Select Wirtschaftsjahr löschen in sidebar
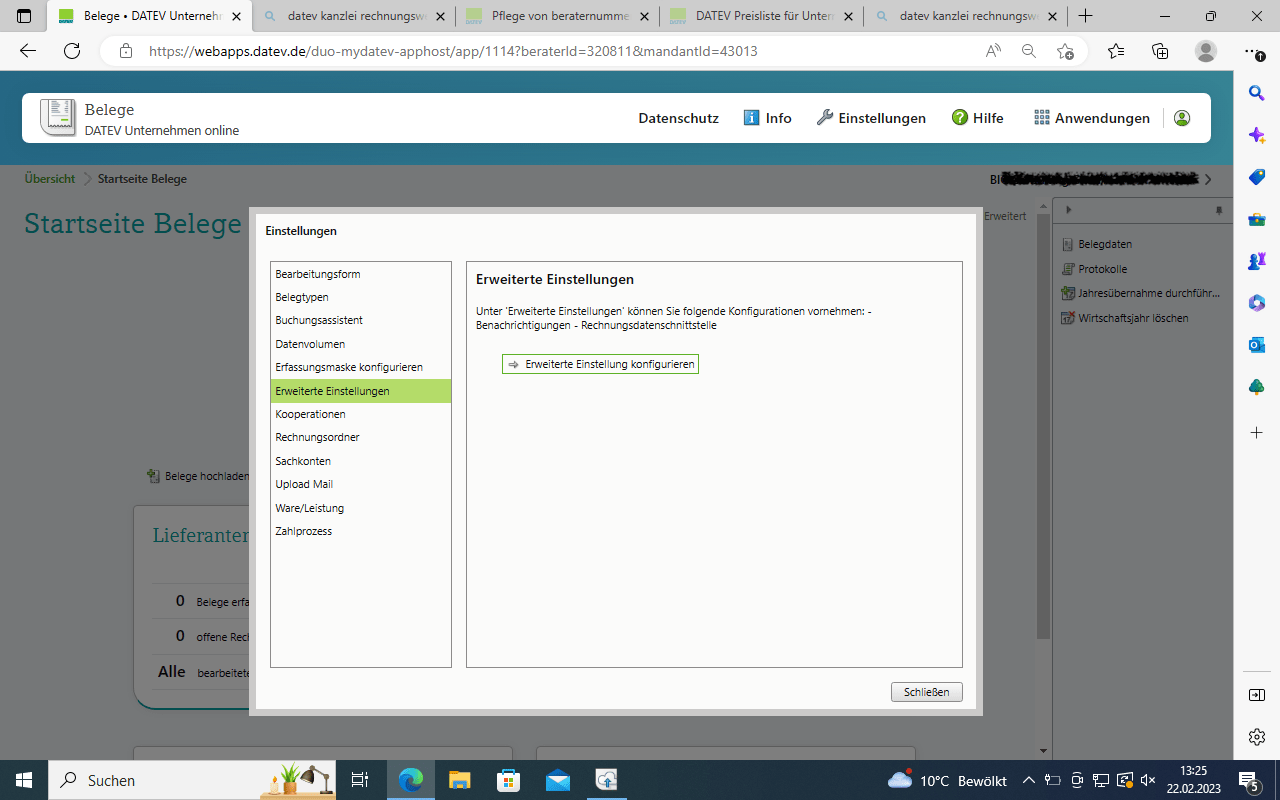The height and width of the screenshot is (800, 1280). point(1125,318)
